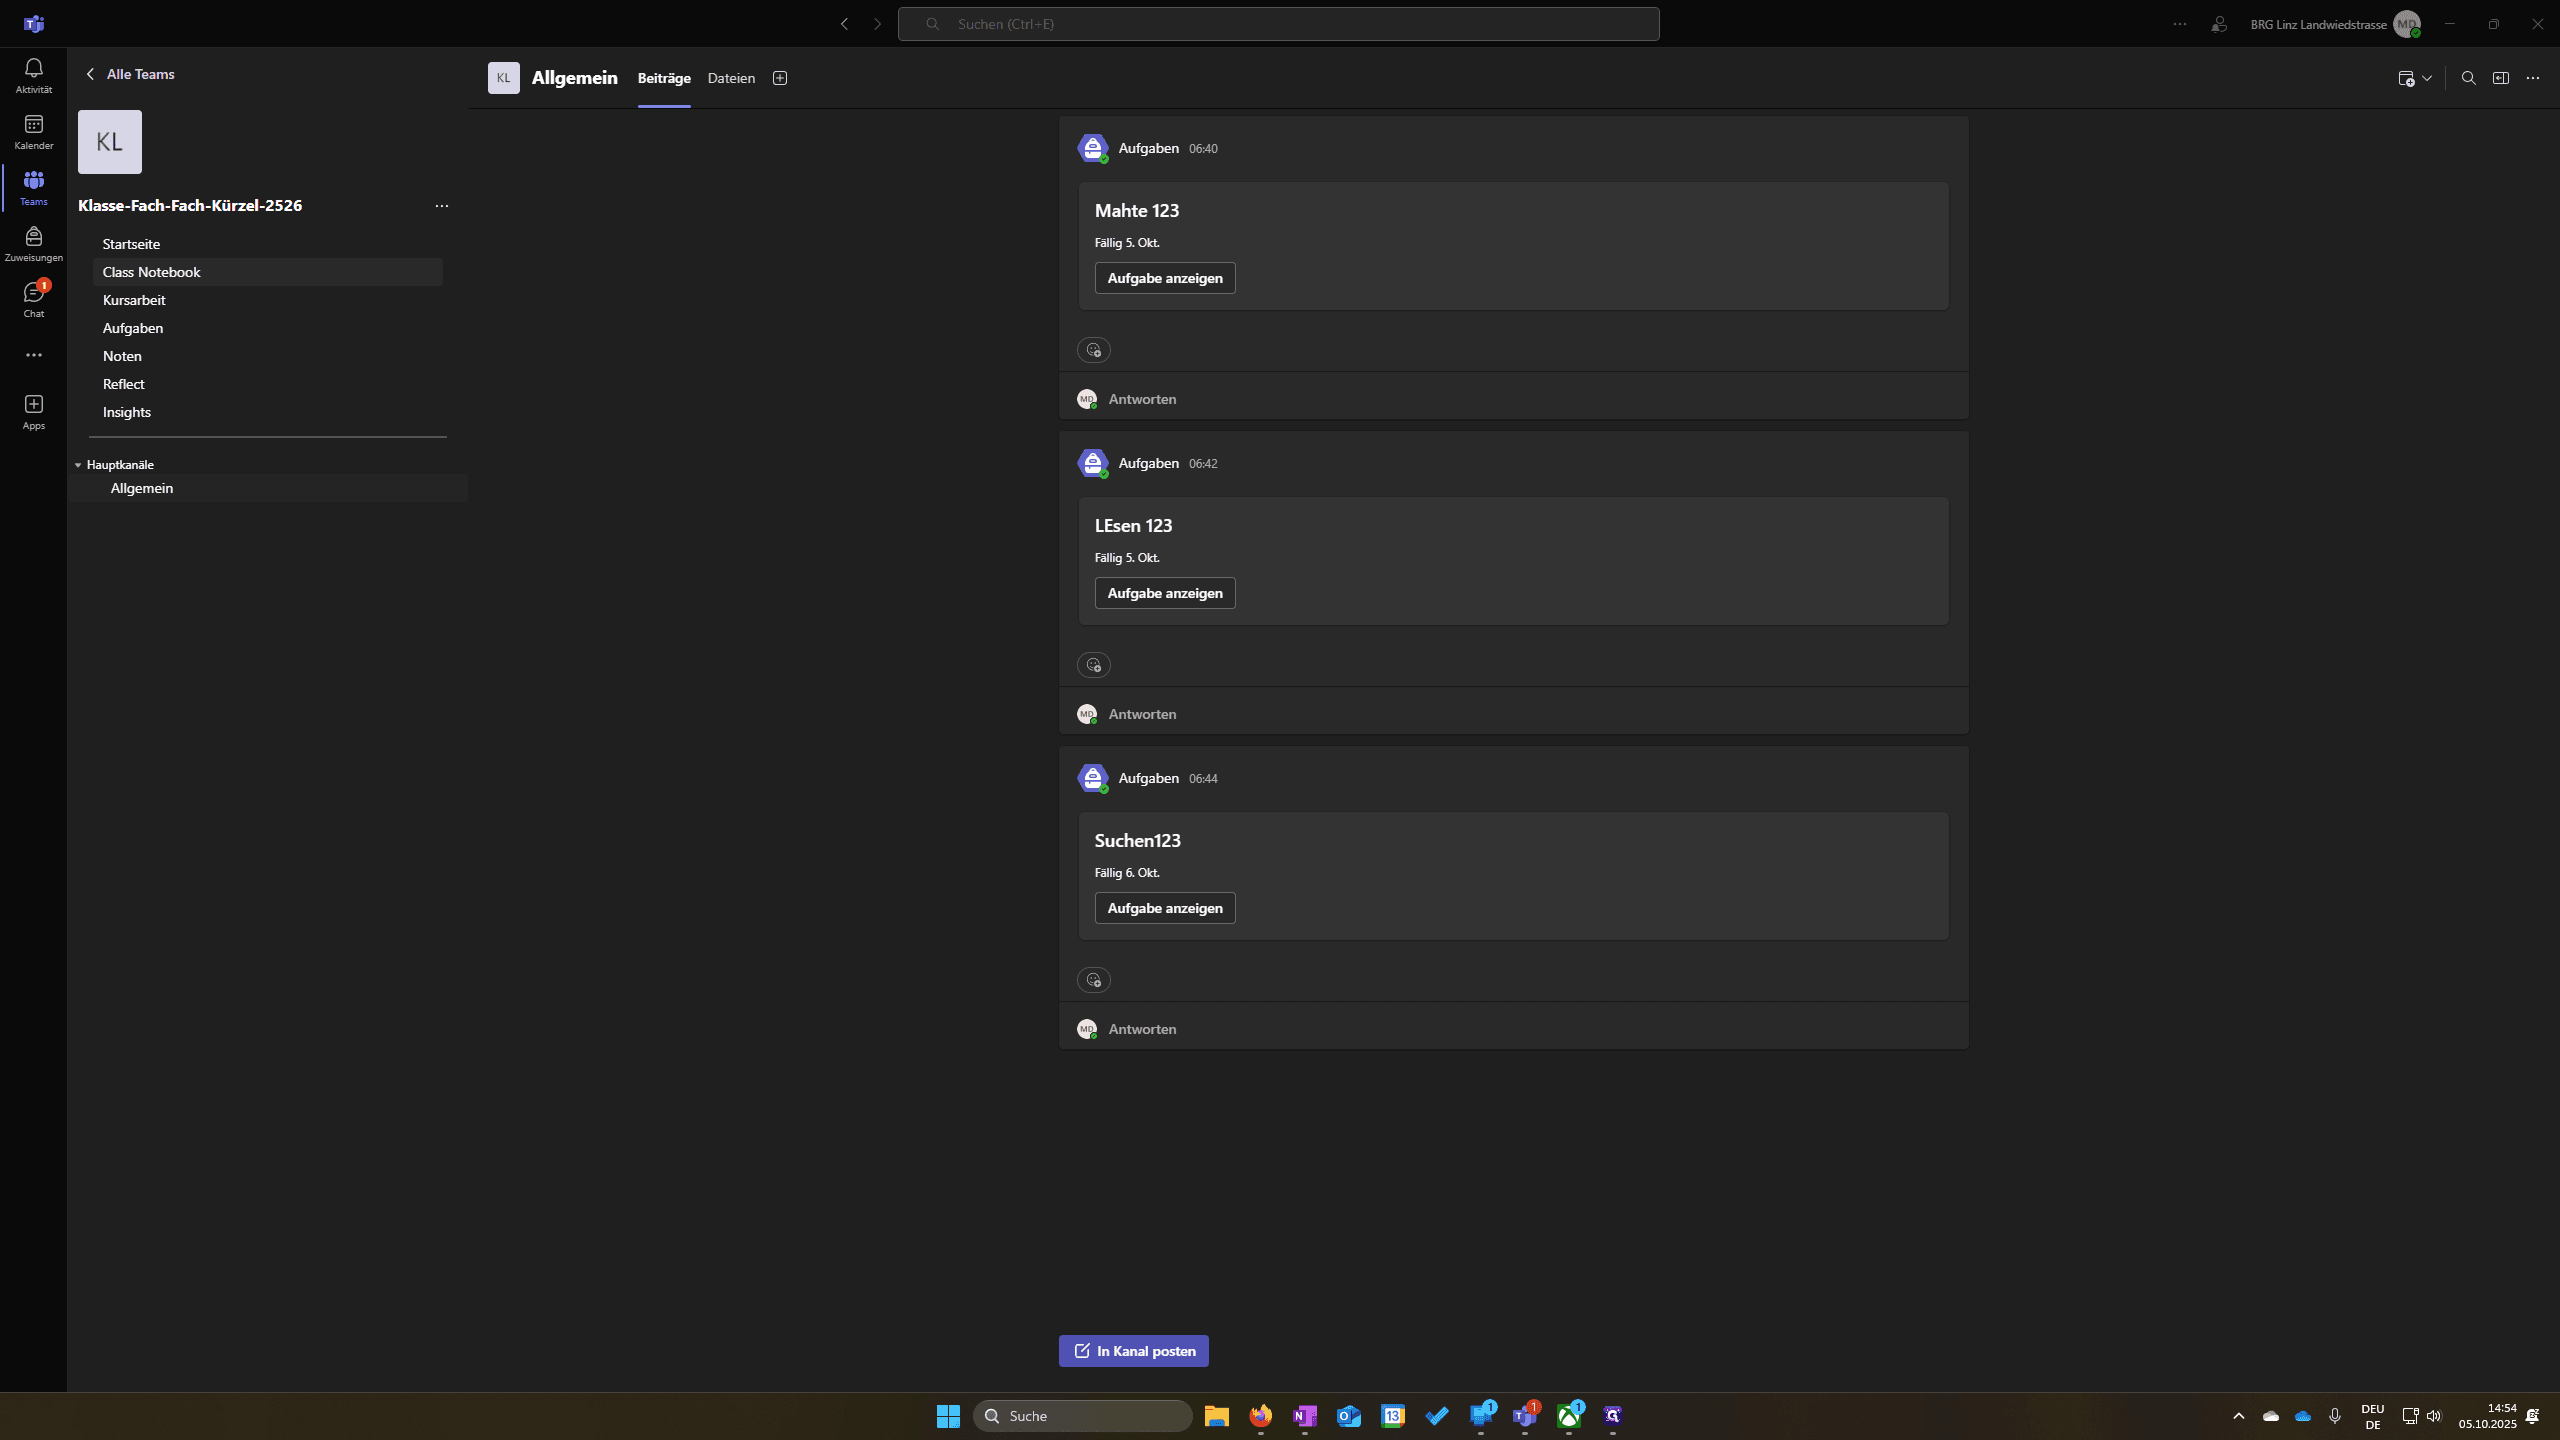Open Startseite in team menu
2560x1440 pixels.
267,244
